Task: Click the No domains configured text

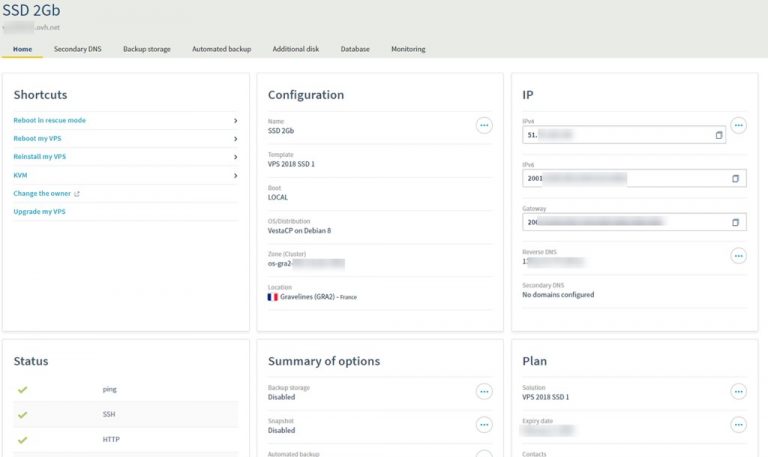Action: coord(558,295)
